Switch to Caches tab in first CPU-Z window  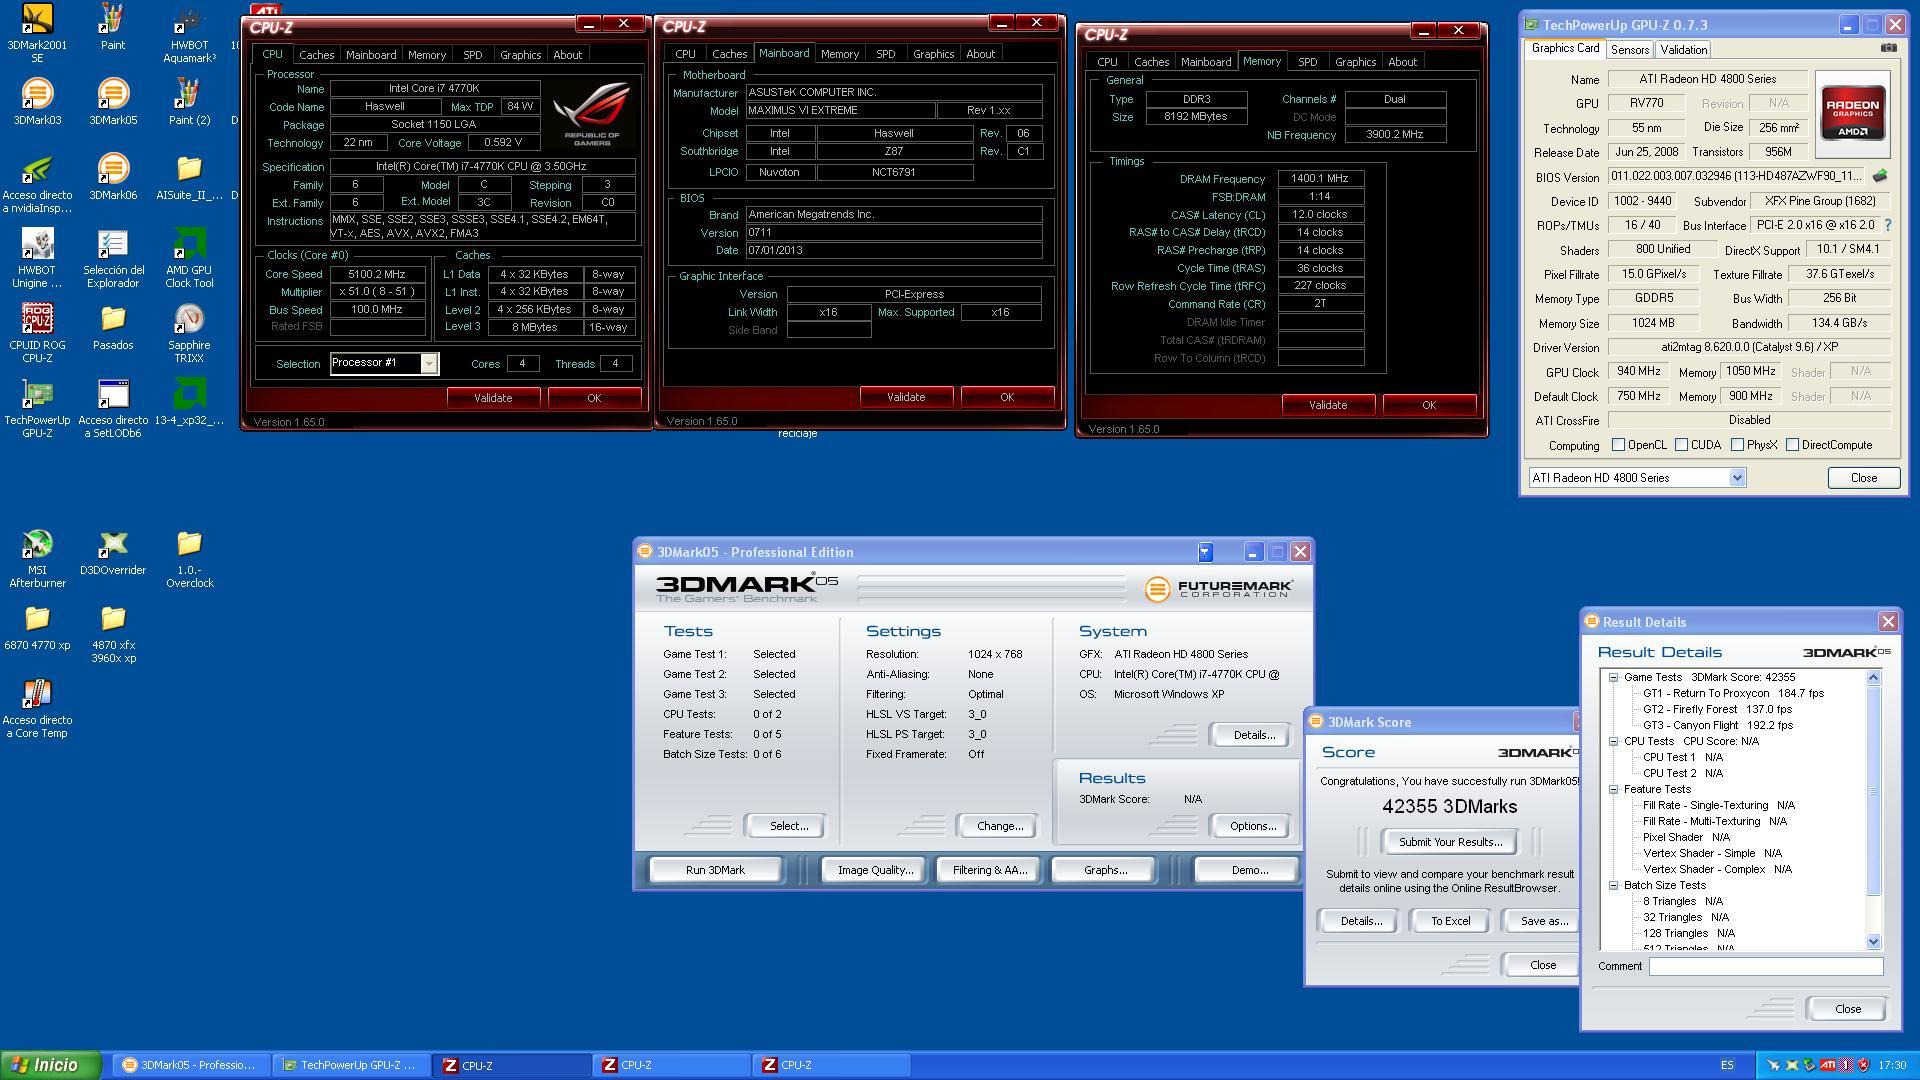pos(316,55)
